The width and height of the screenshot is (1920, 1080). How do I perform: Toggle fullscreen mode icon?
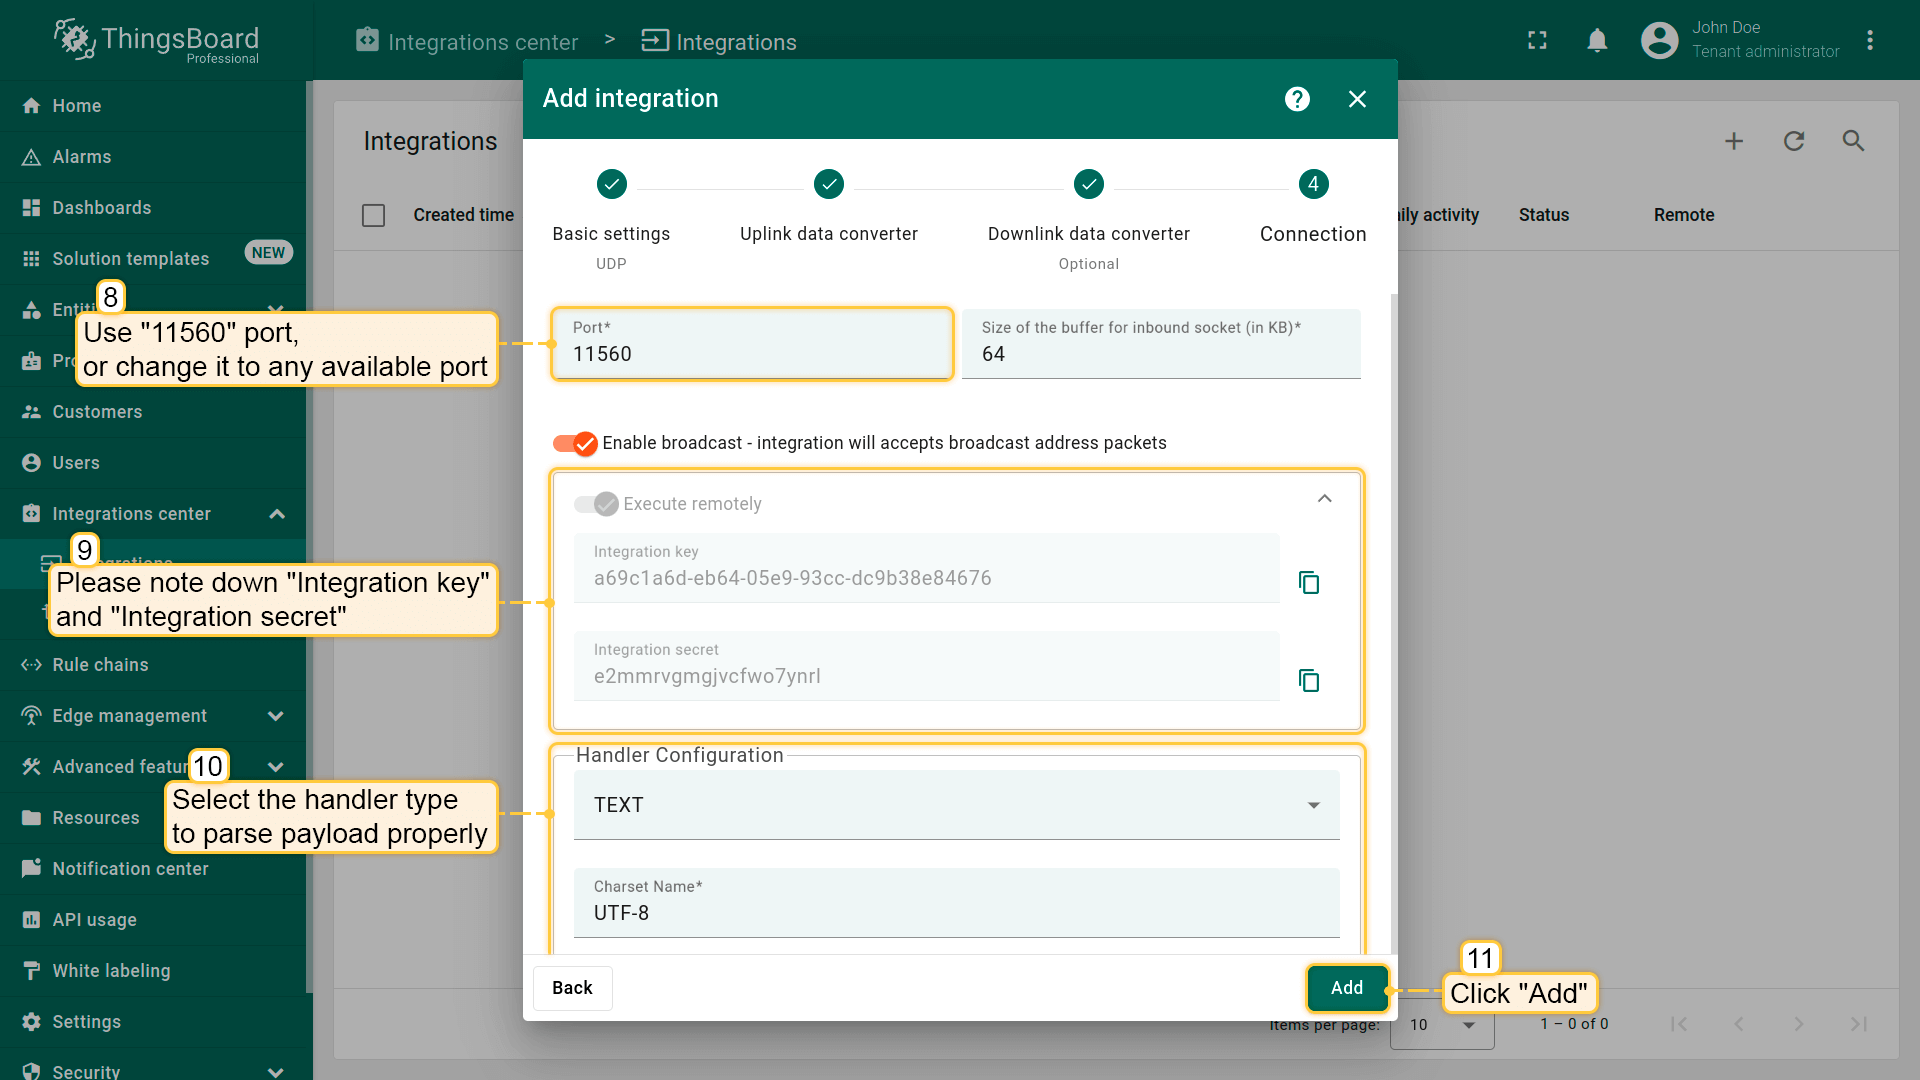1537,41
